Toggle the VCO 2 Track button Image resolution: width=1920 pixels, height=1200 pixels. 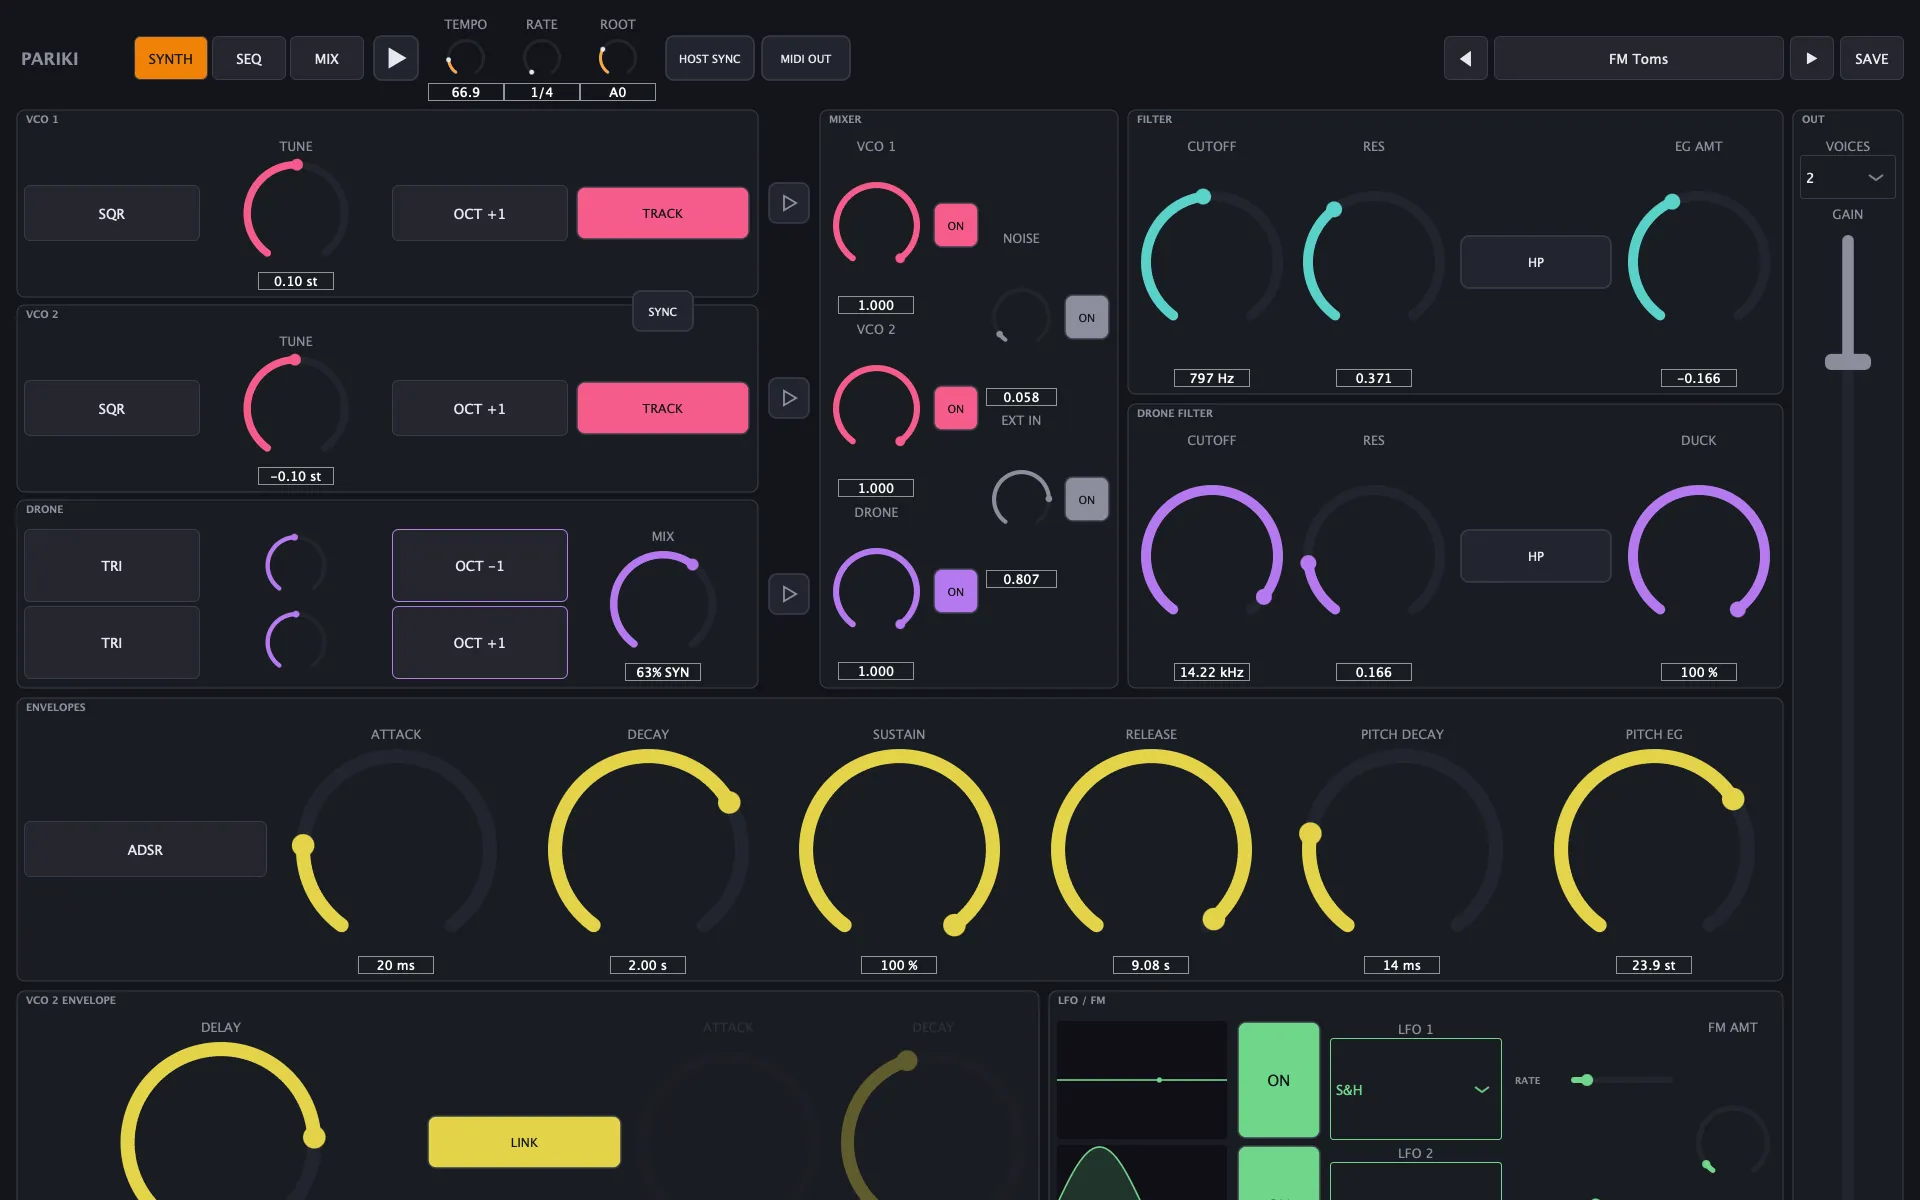pos(662,408)
